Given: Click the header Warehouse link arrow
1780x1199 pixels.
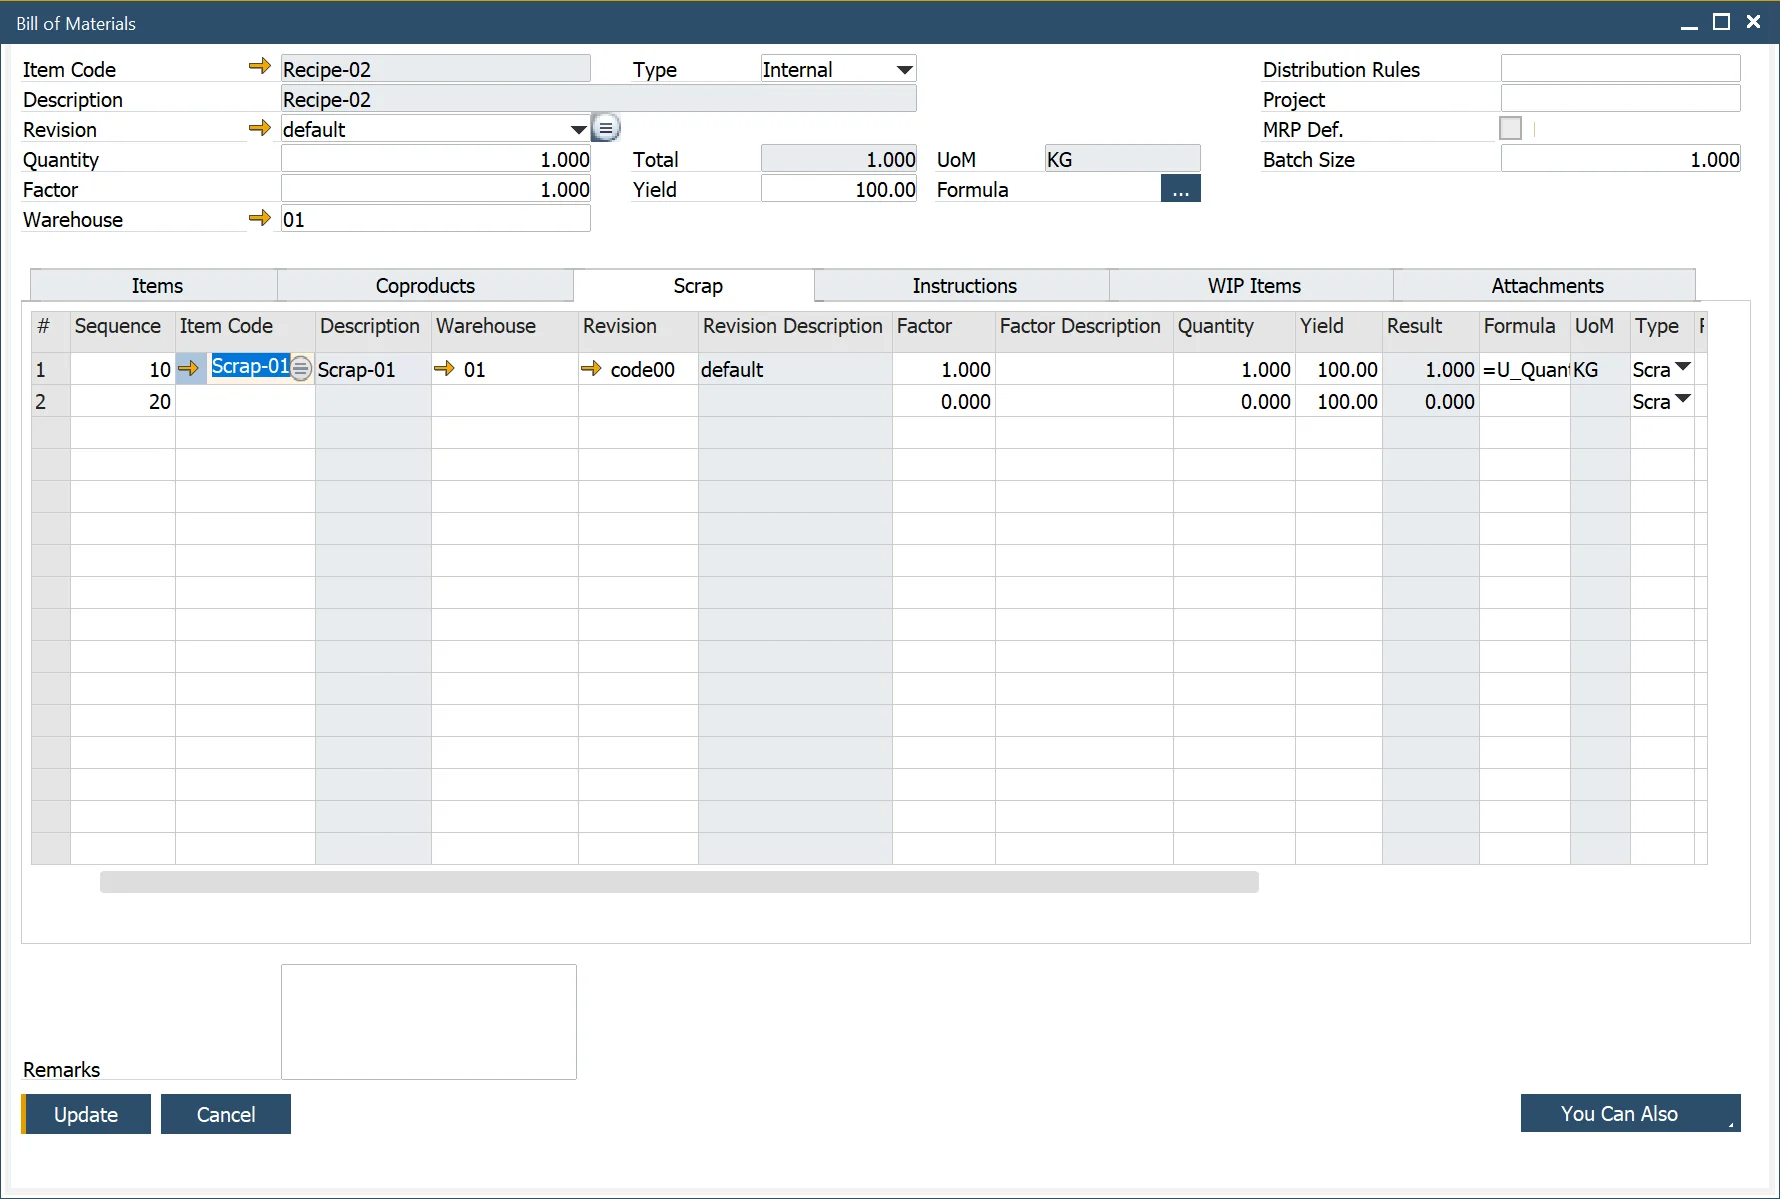Looking at the screenshot, I should point(260,218).
